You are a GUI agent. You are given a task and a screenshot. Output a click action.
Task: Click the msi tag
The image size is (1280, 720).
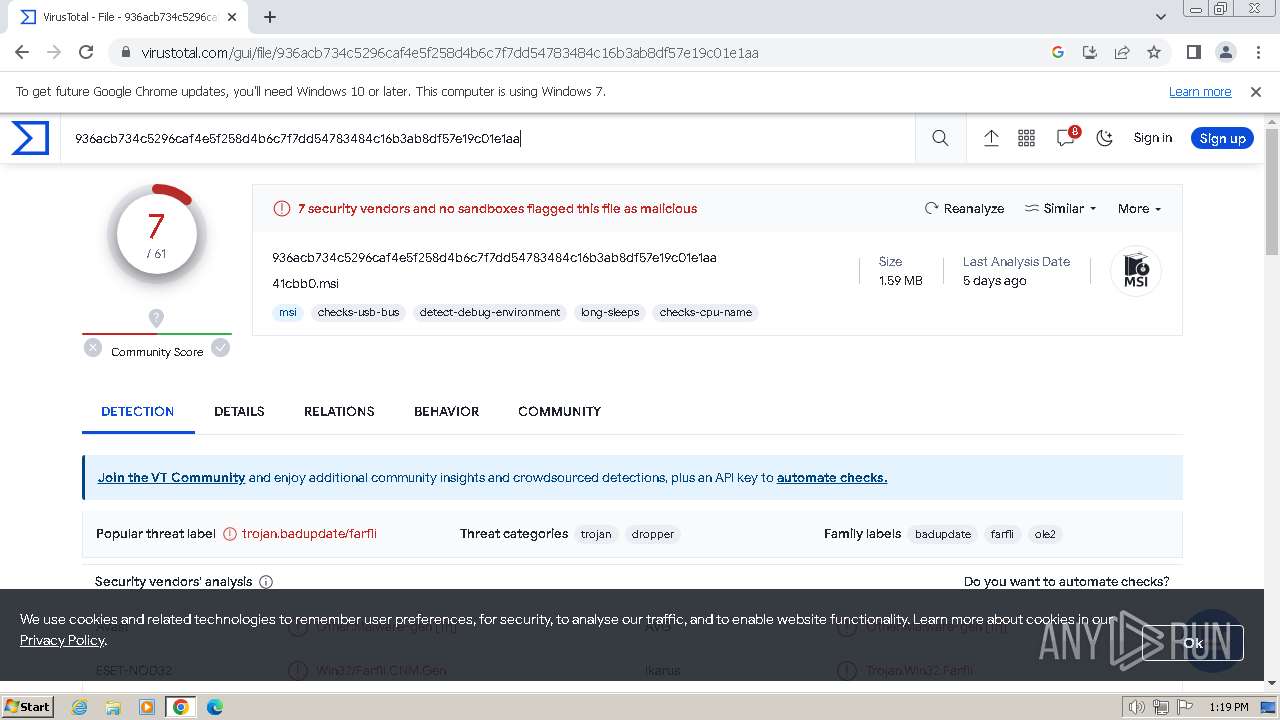[288, 312]
